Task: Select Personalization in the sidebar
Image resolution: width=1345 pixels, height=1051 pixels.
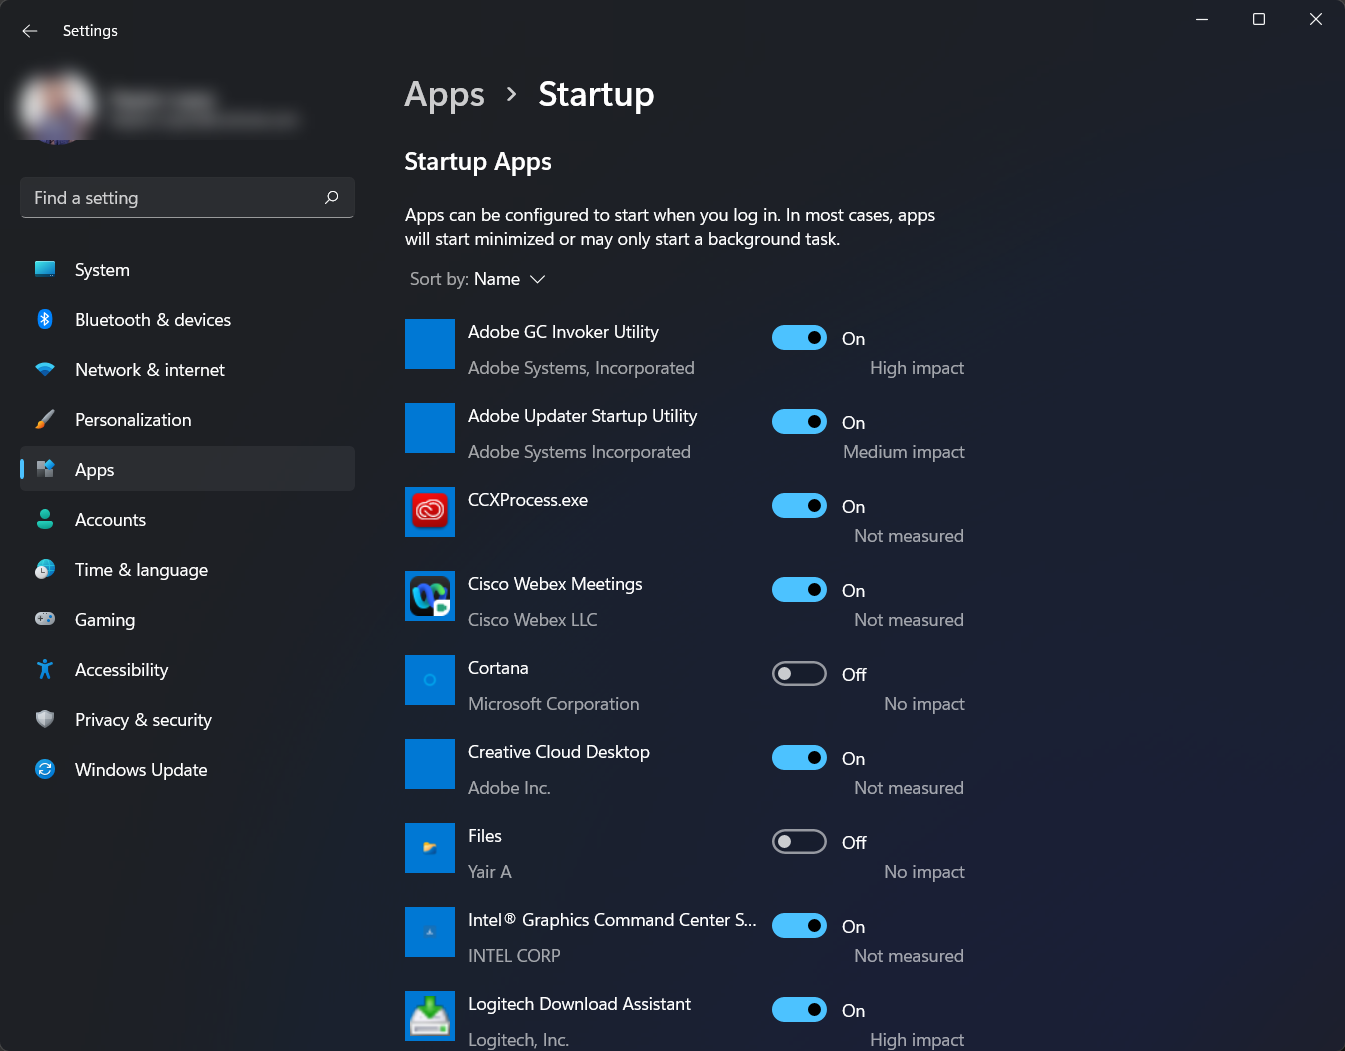Action: tap(187, 419)
